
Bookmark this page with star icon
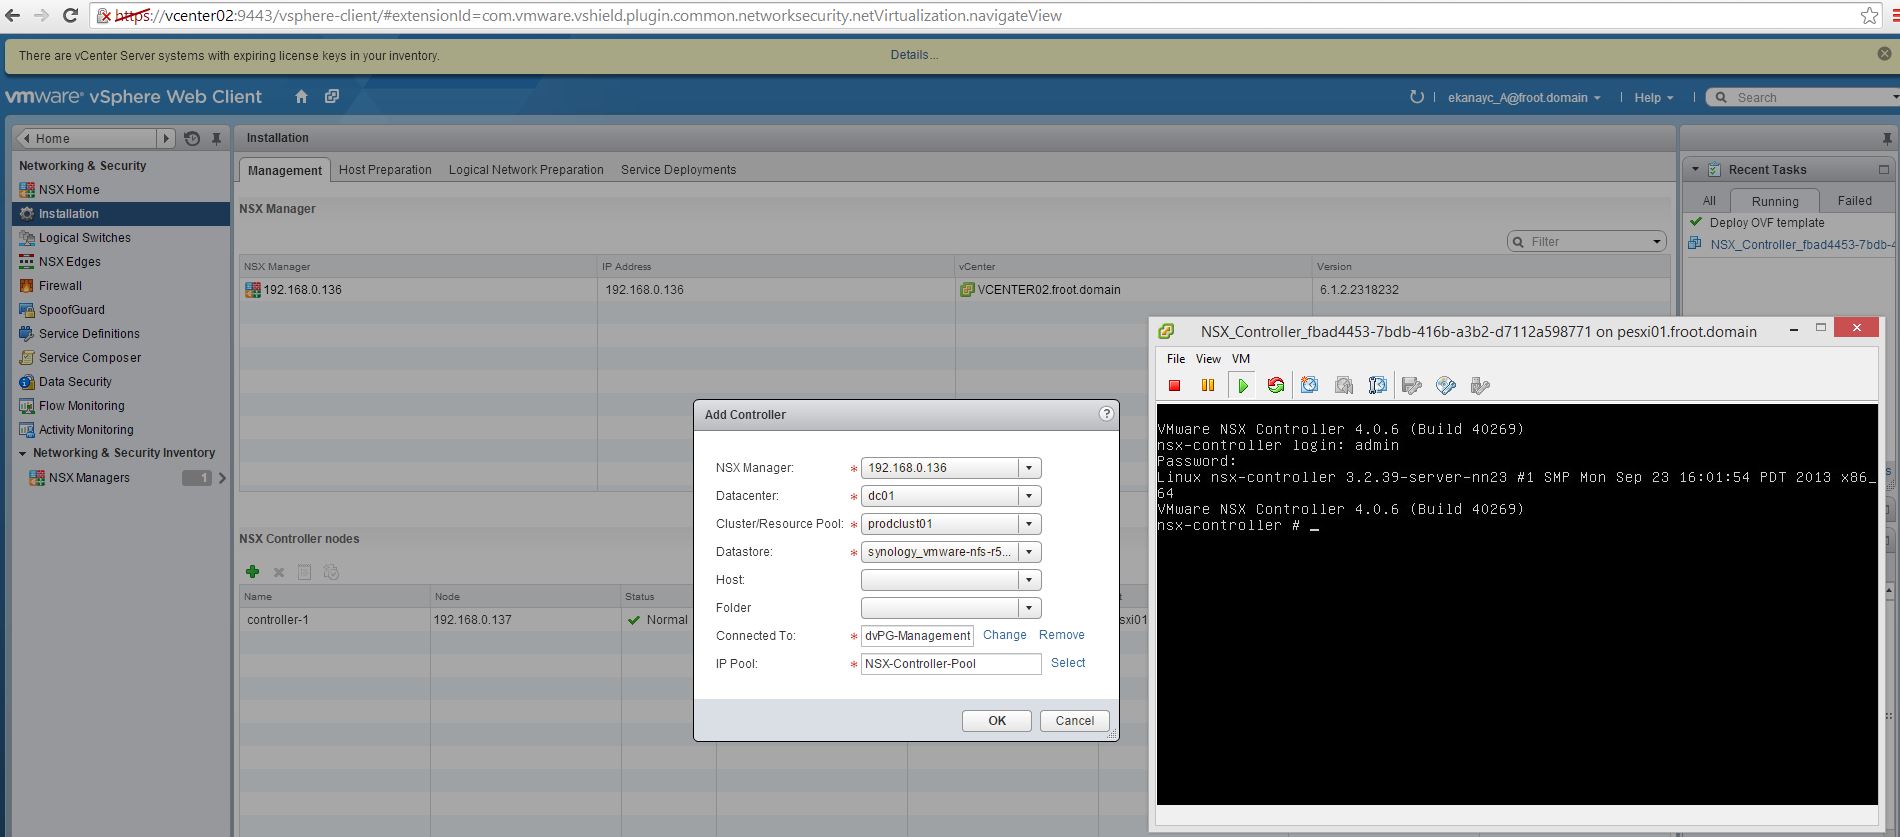click(1869, 15)
